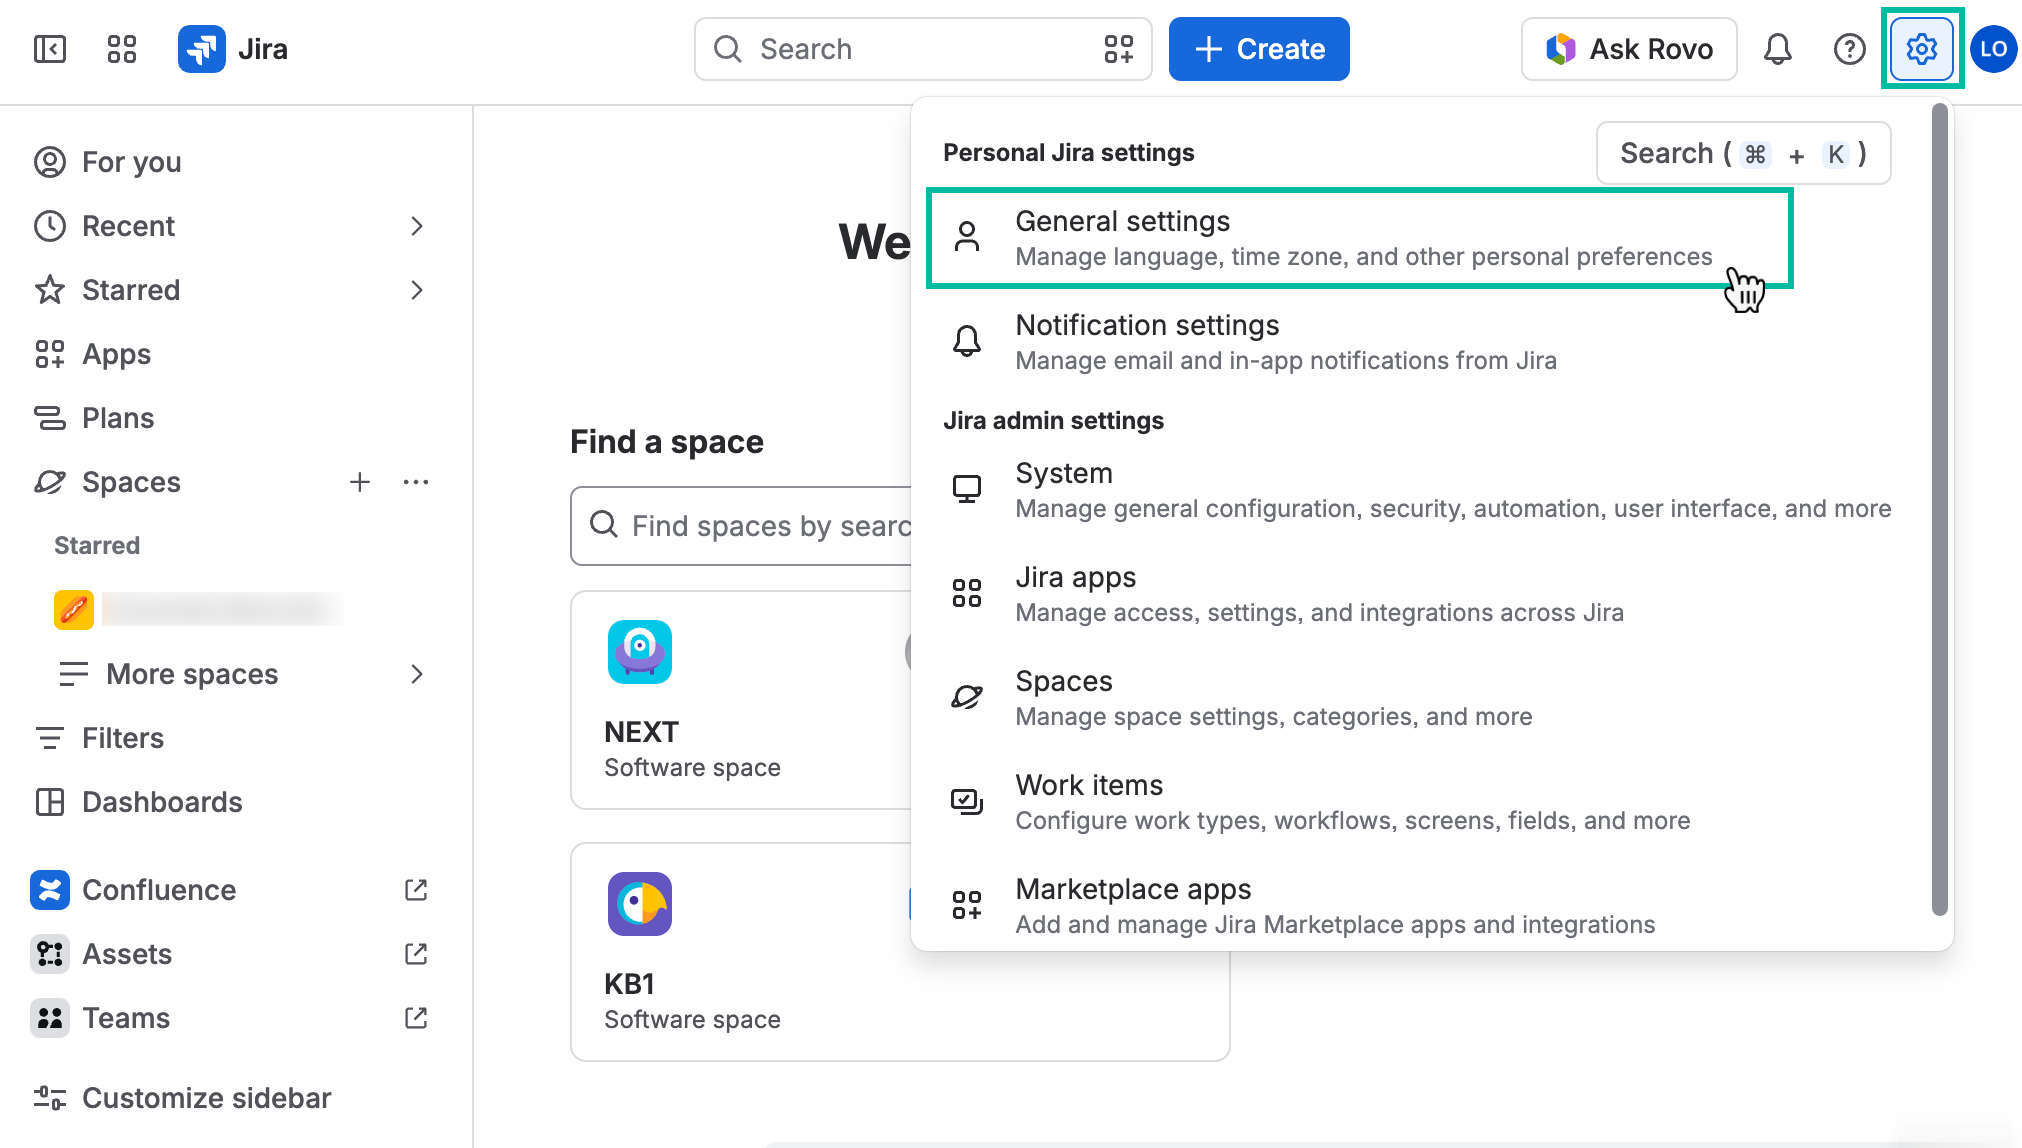Click the grid-plus icon beside Marketplace apps
Image resolution: width=2022 pixels, height=1148 pixels.
(967, 905)
